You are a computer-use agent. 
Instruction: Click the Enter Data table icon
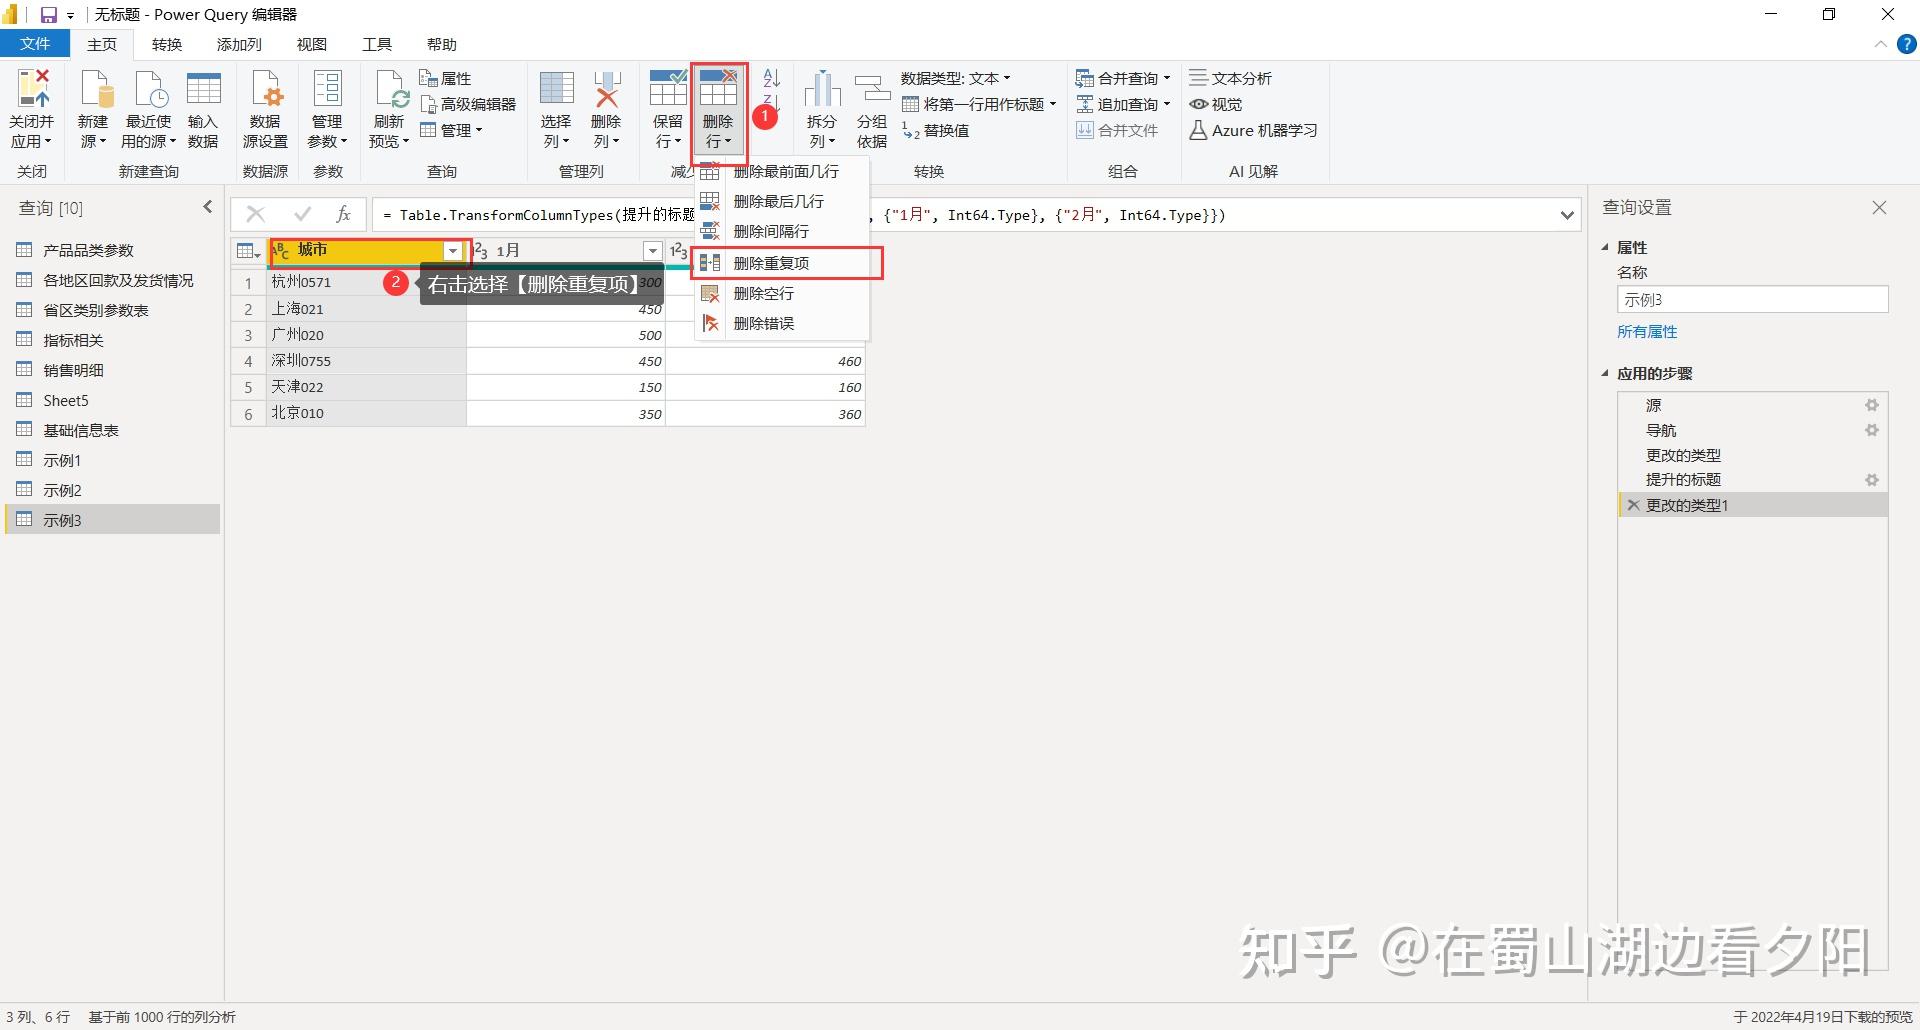[203, 88]
